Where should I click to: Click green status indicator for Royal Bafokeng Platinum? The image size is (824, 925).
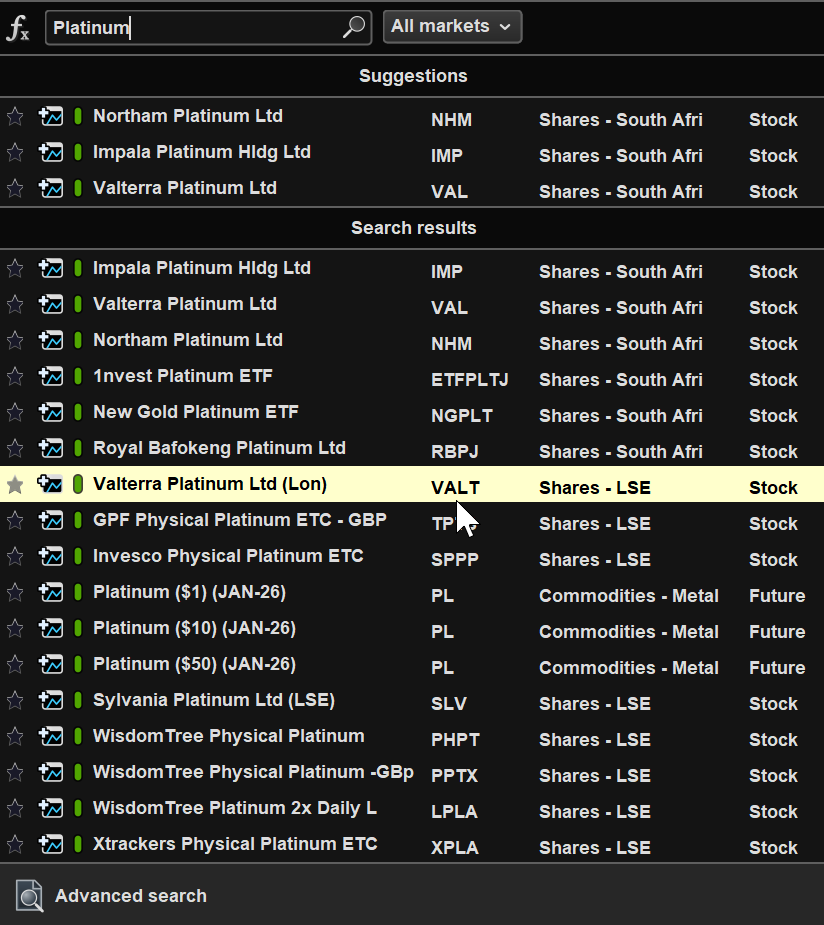(x=78, y=448)
